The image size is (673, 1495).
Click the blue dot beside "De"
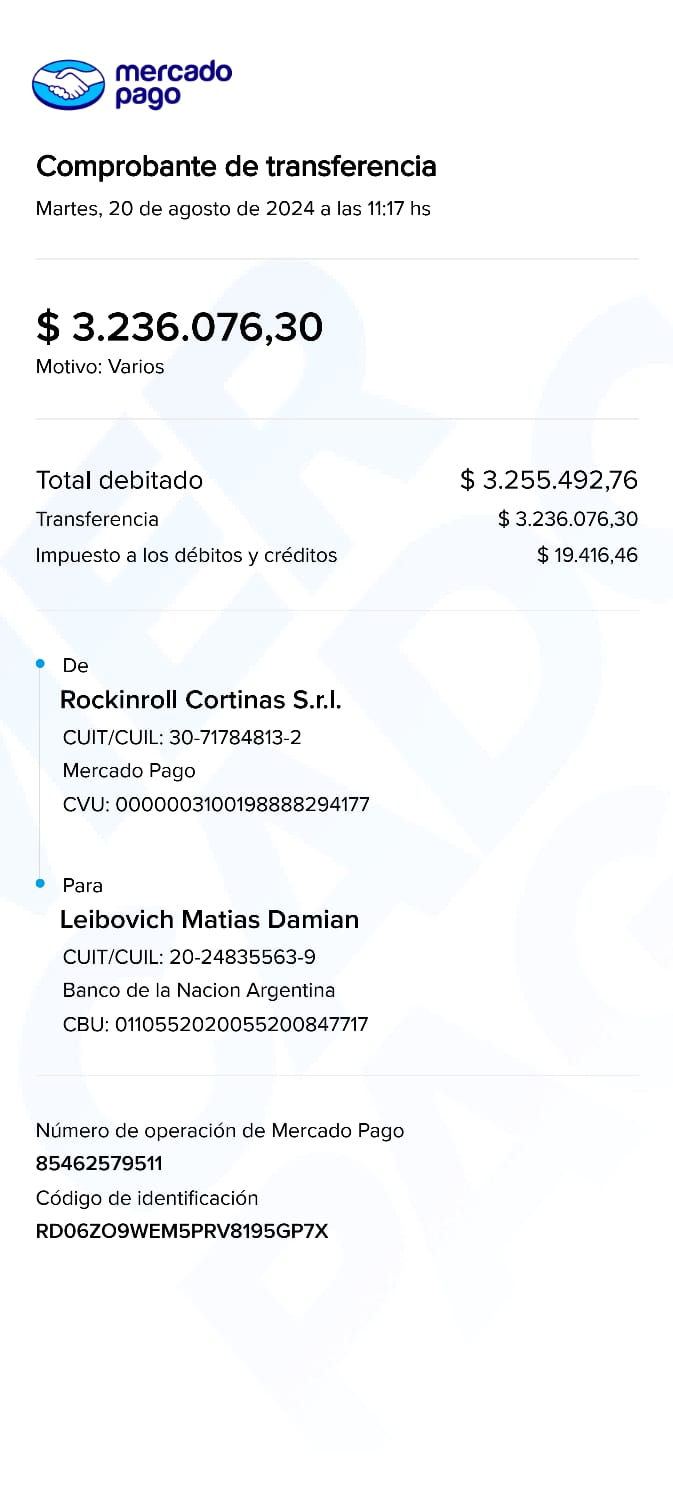40,664
